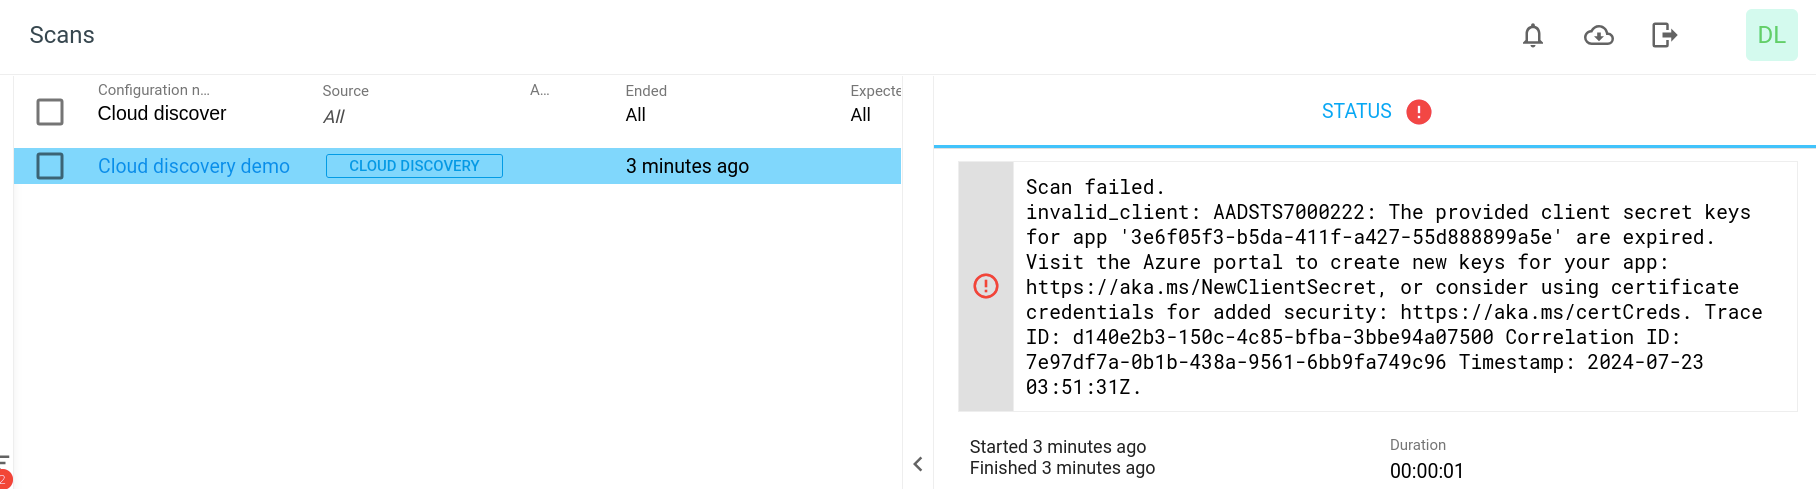The width and height of the screenshot is (1816, 489).
Task: Click the logout icon
Action: [x=1664, y=36]
